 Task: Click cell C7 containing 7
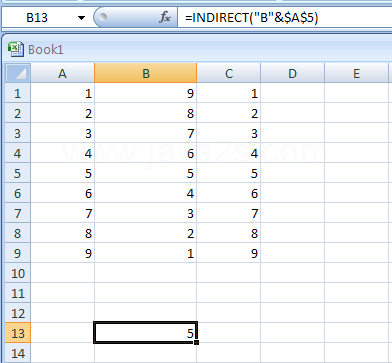(x=229, y=213)
